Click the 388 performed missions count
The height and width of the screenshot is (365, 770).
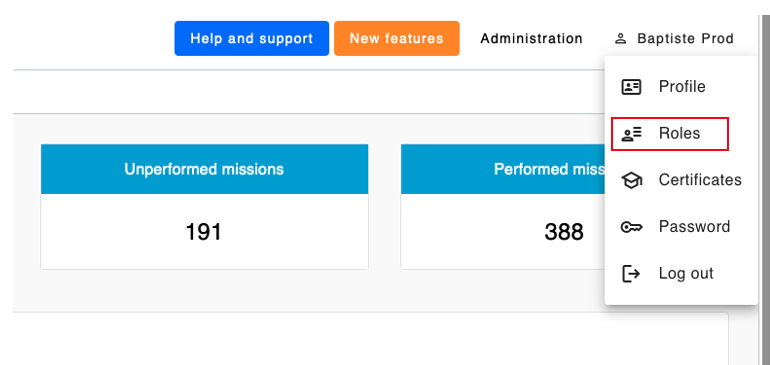[564, 232]
